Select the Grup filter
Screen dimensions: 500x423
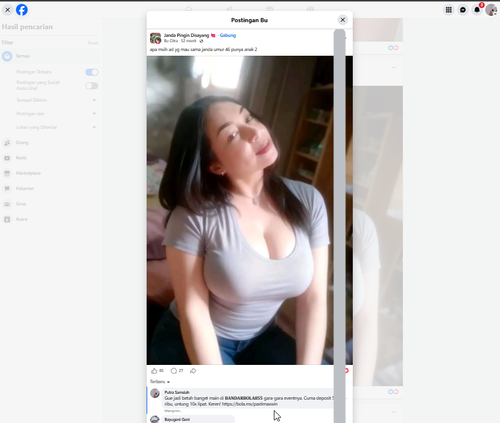(50, 204)
